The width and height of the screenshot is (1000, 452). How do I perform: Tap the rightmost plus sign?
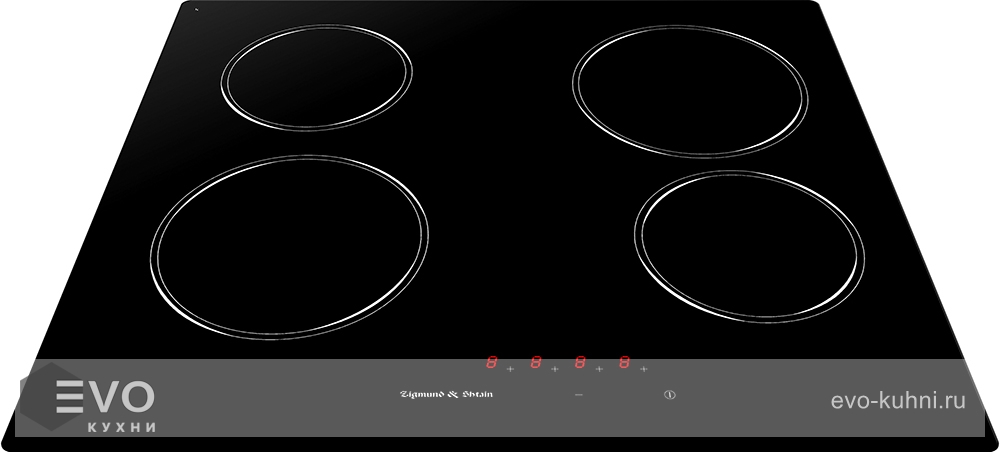coord(644,369)
